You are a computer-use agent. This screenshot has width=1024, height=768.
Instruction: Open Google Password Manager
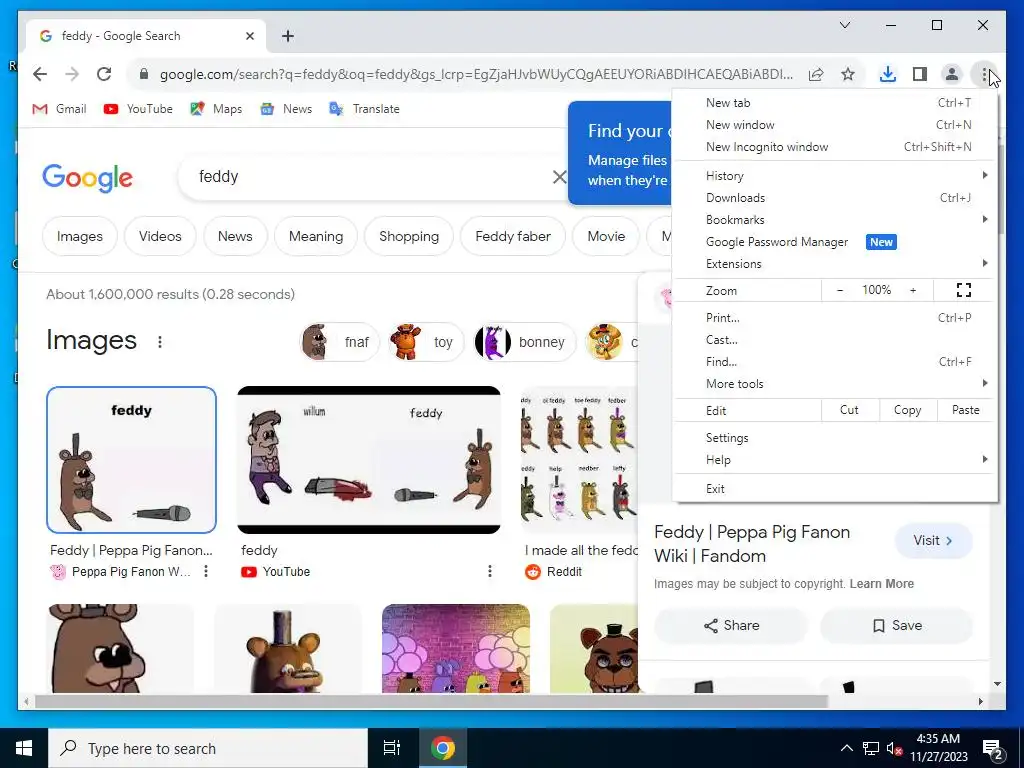pos(835,242)
